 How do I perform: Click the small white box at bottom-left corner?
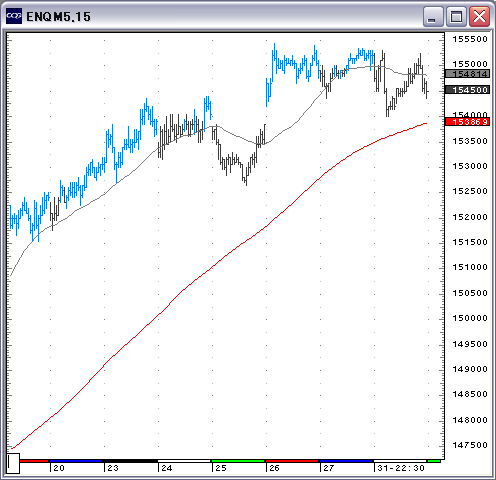[13, 463]
